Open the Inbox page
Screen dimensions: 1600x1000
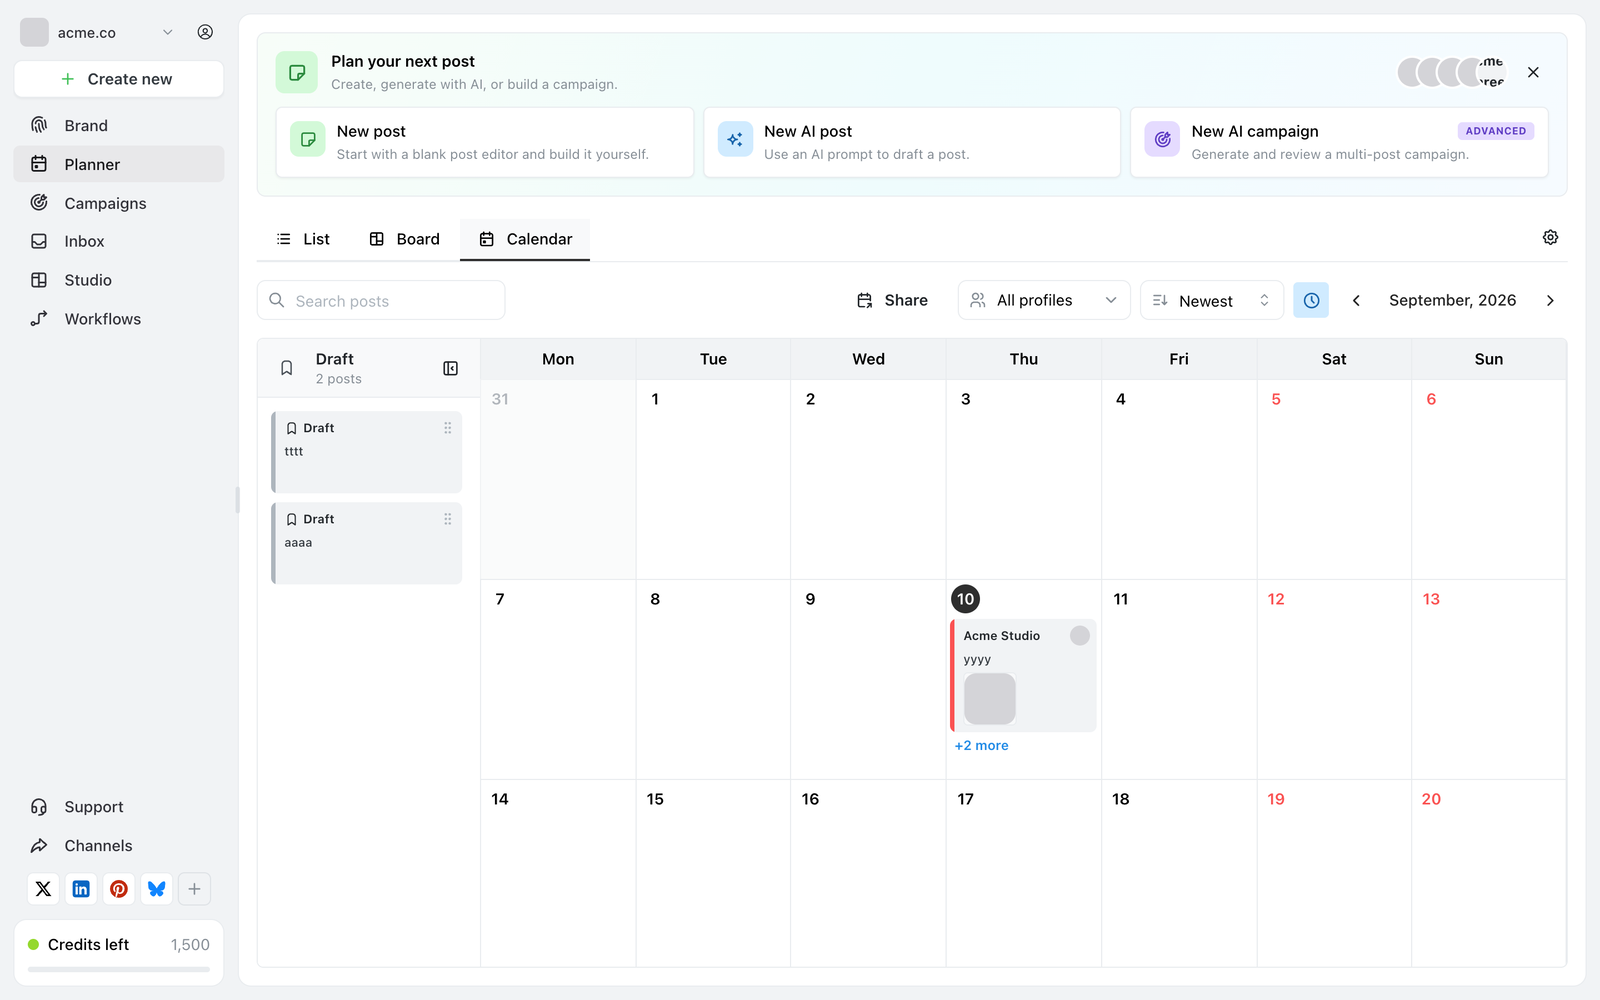[119, 241]
